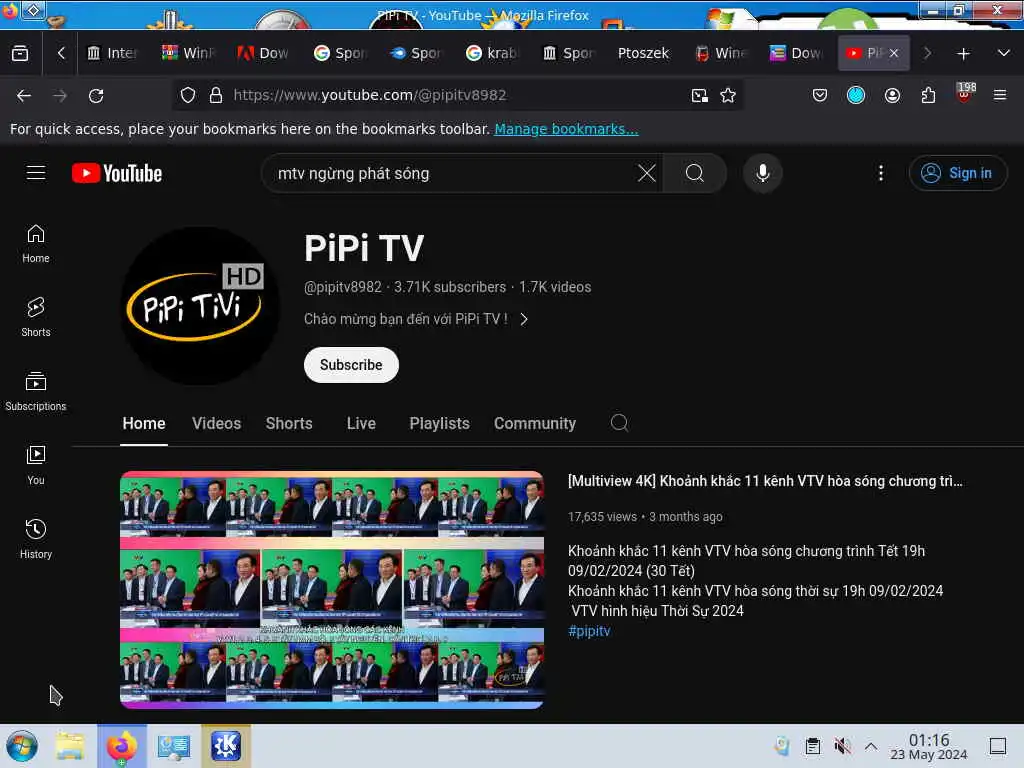Search within the PiPi TV channel
The image size is (1024, 768).
pyautogui.click(x=619, y=423)
